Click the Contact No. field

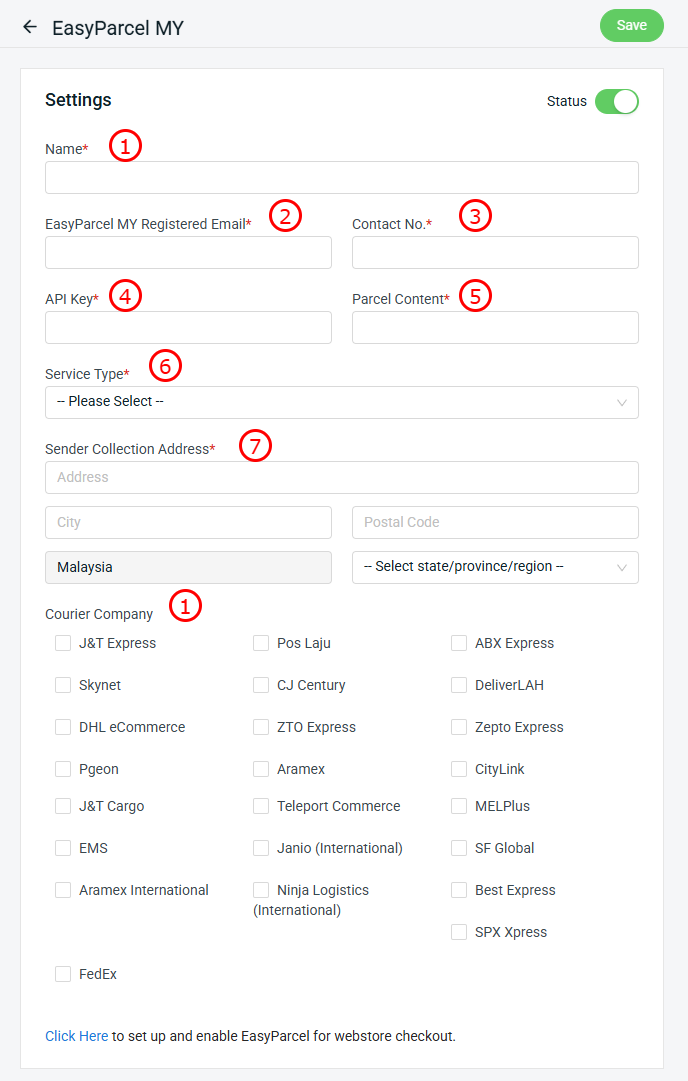point(495,252)
